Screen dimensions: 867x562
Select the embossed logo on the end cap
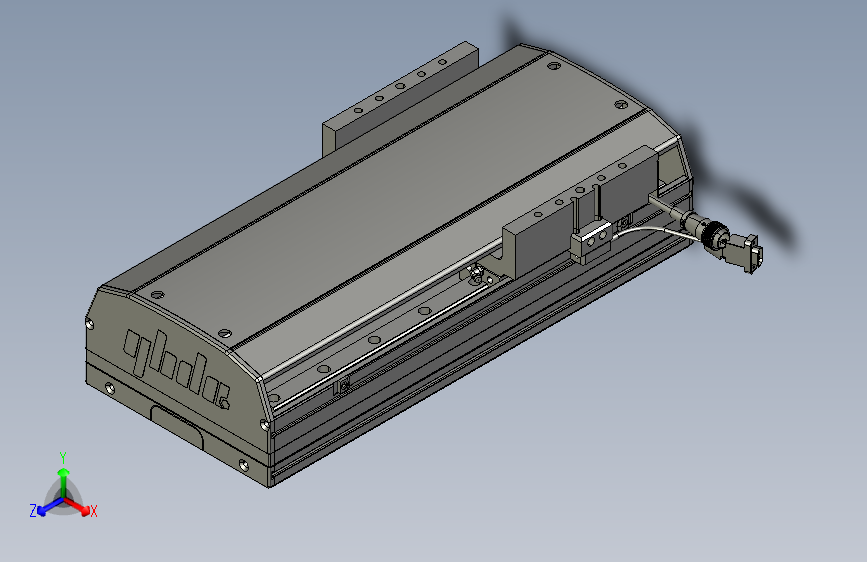(176, 368)
